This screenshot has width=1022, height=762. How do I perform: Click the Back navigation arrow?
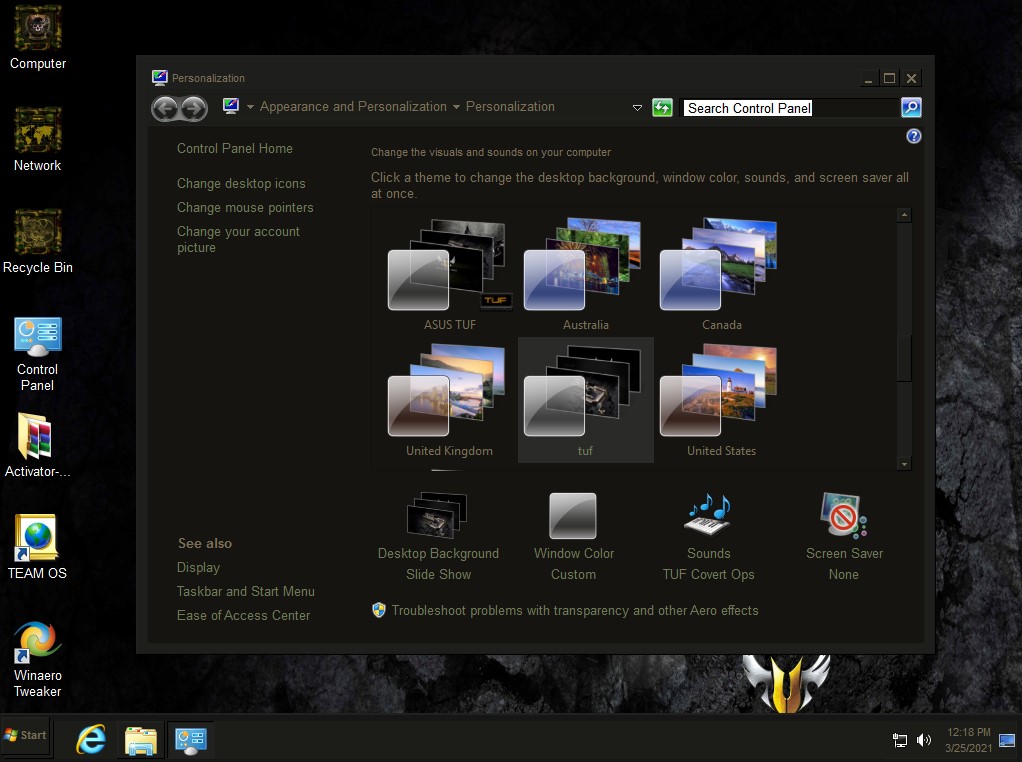[x=166, y=108]
